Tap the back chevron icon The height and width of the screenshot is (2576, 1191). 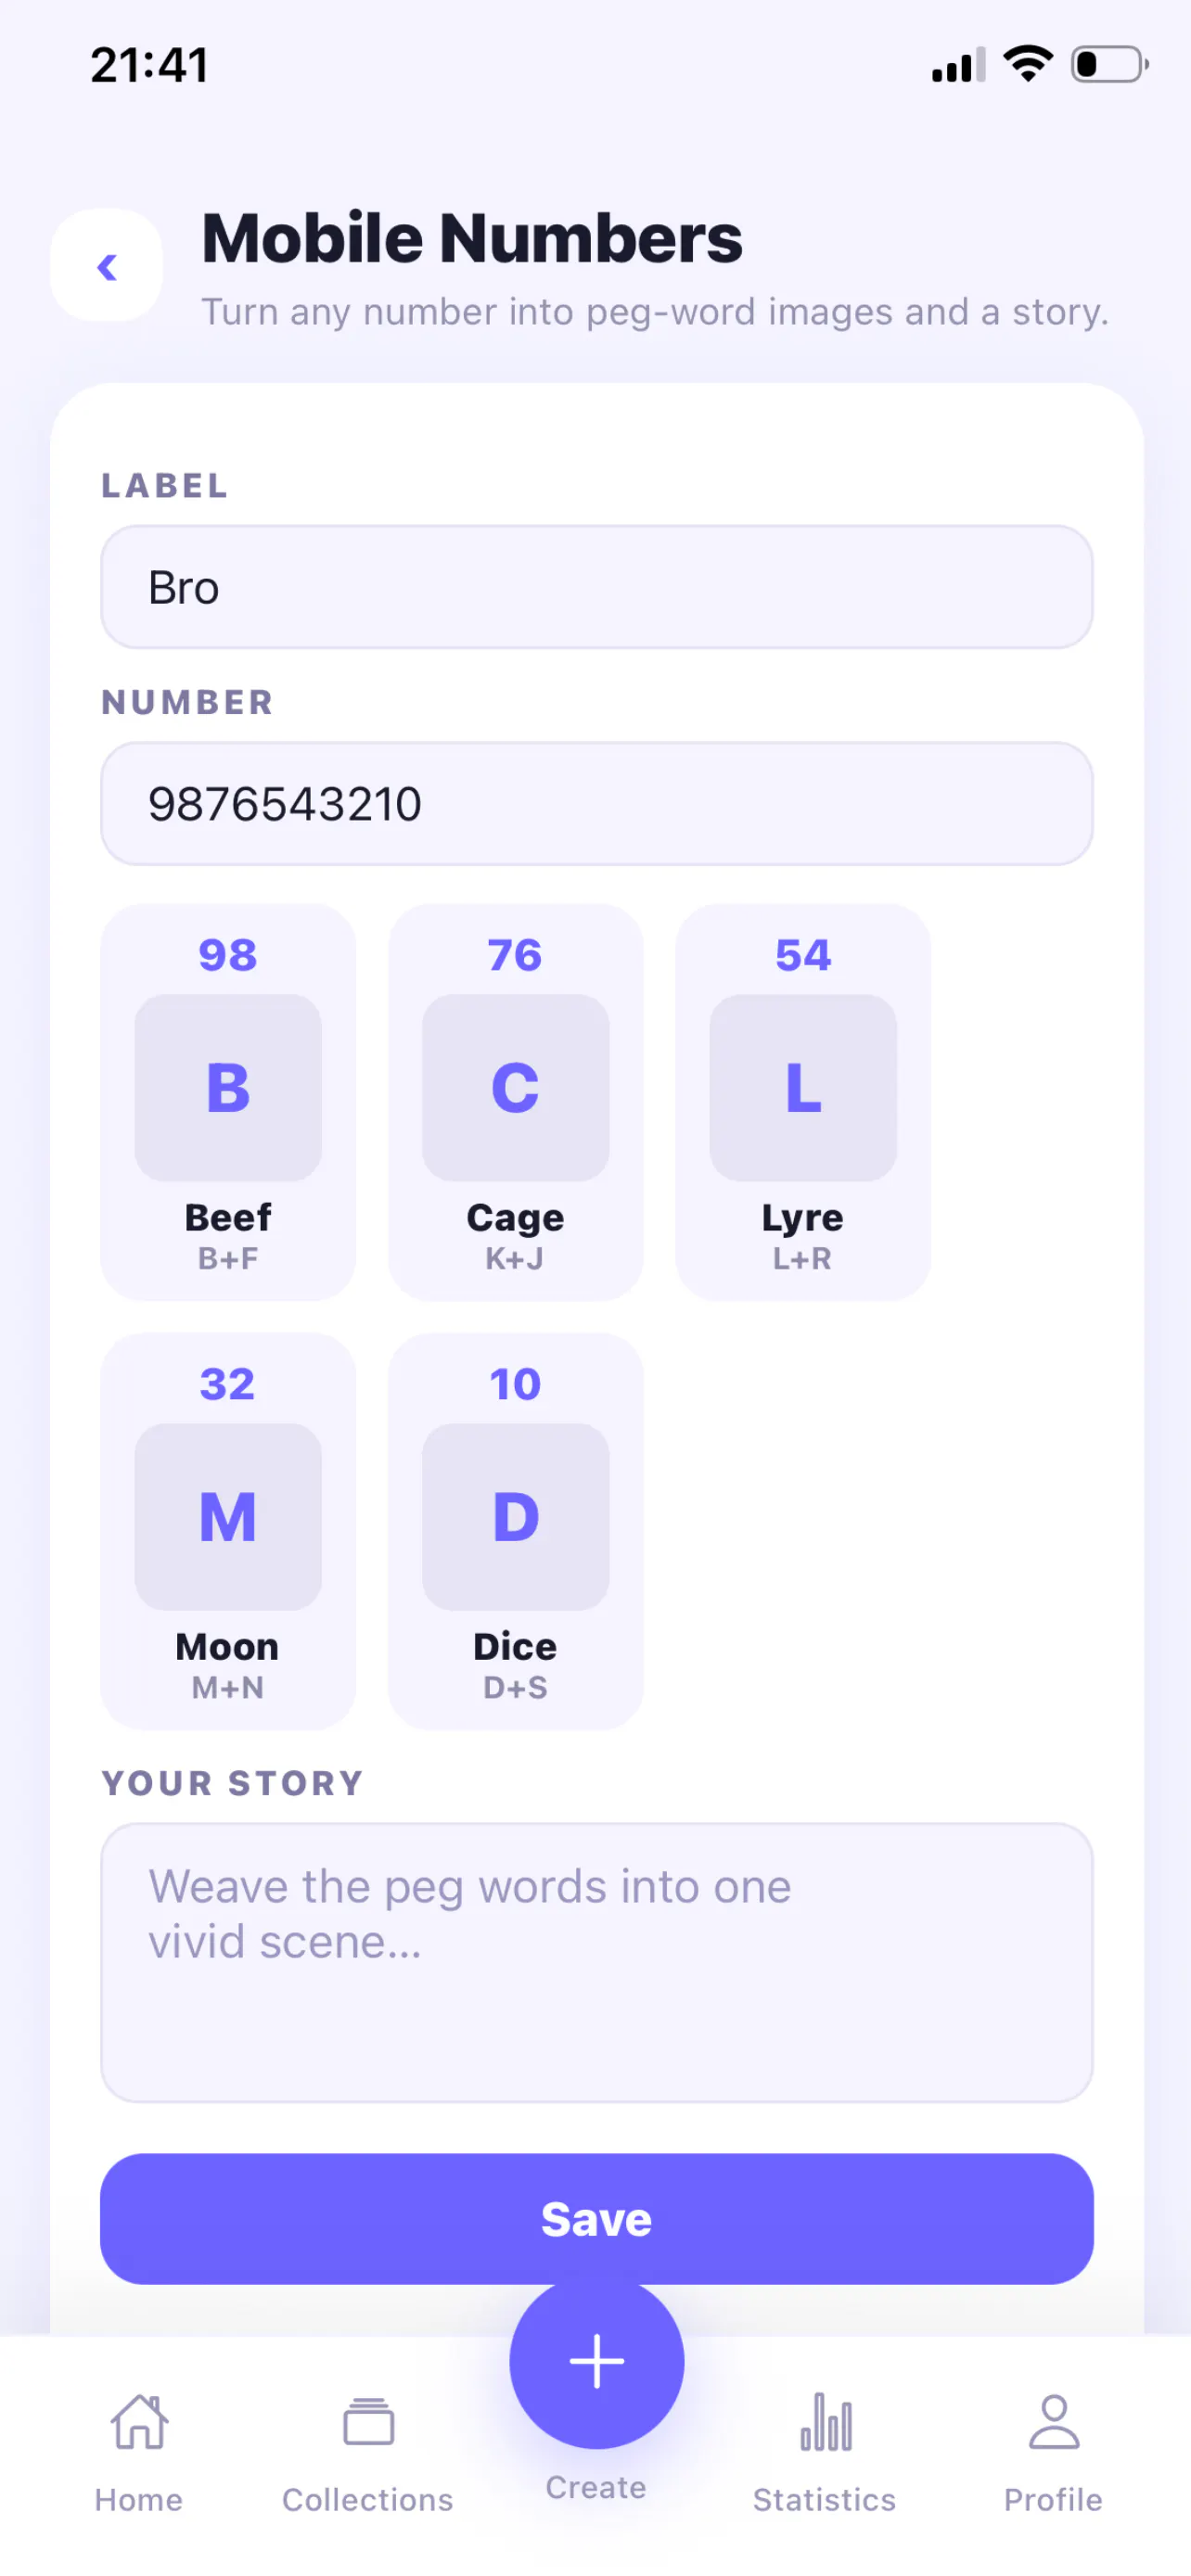coord(107,267)
